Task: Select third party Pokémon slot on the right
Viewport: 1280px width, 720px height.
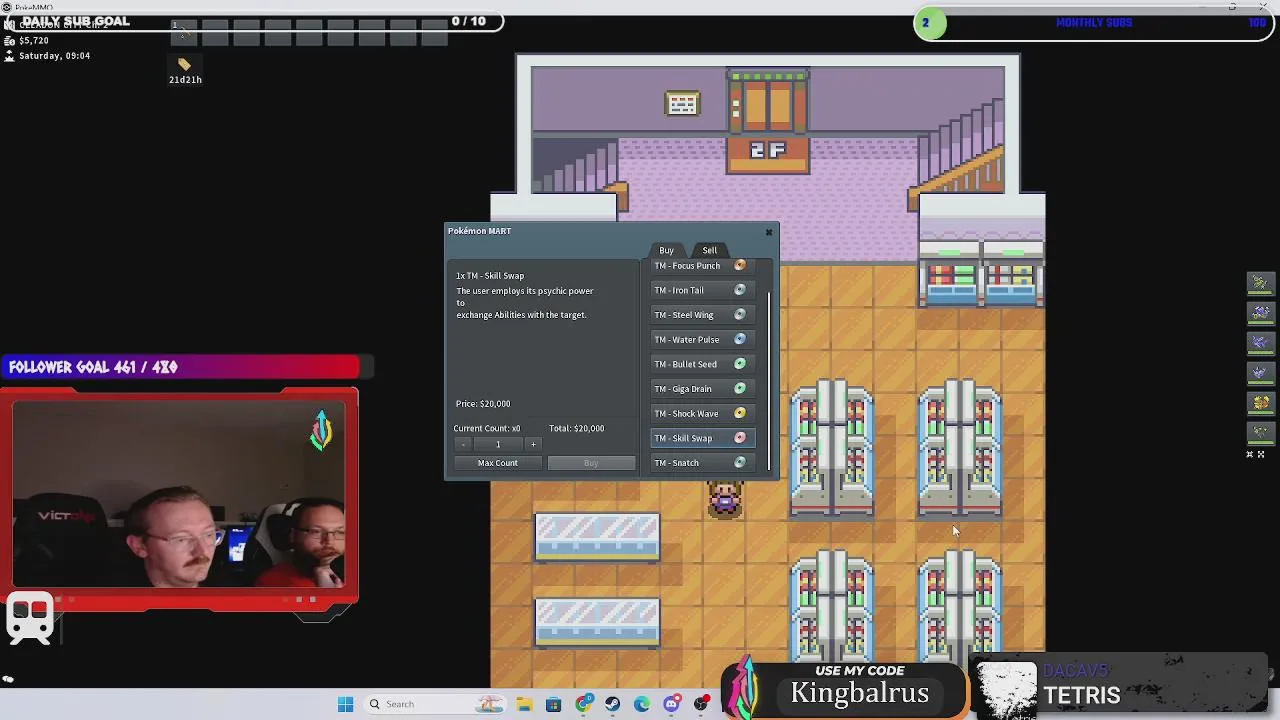Action: coord(1260,343)
